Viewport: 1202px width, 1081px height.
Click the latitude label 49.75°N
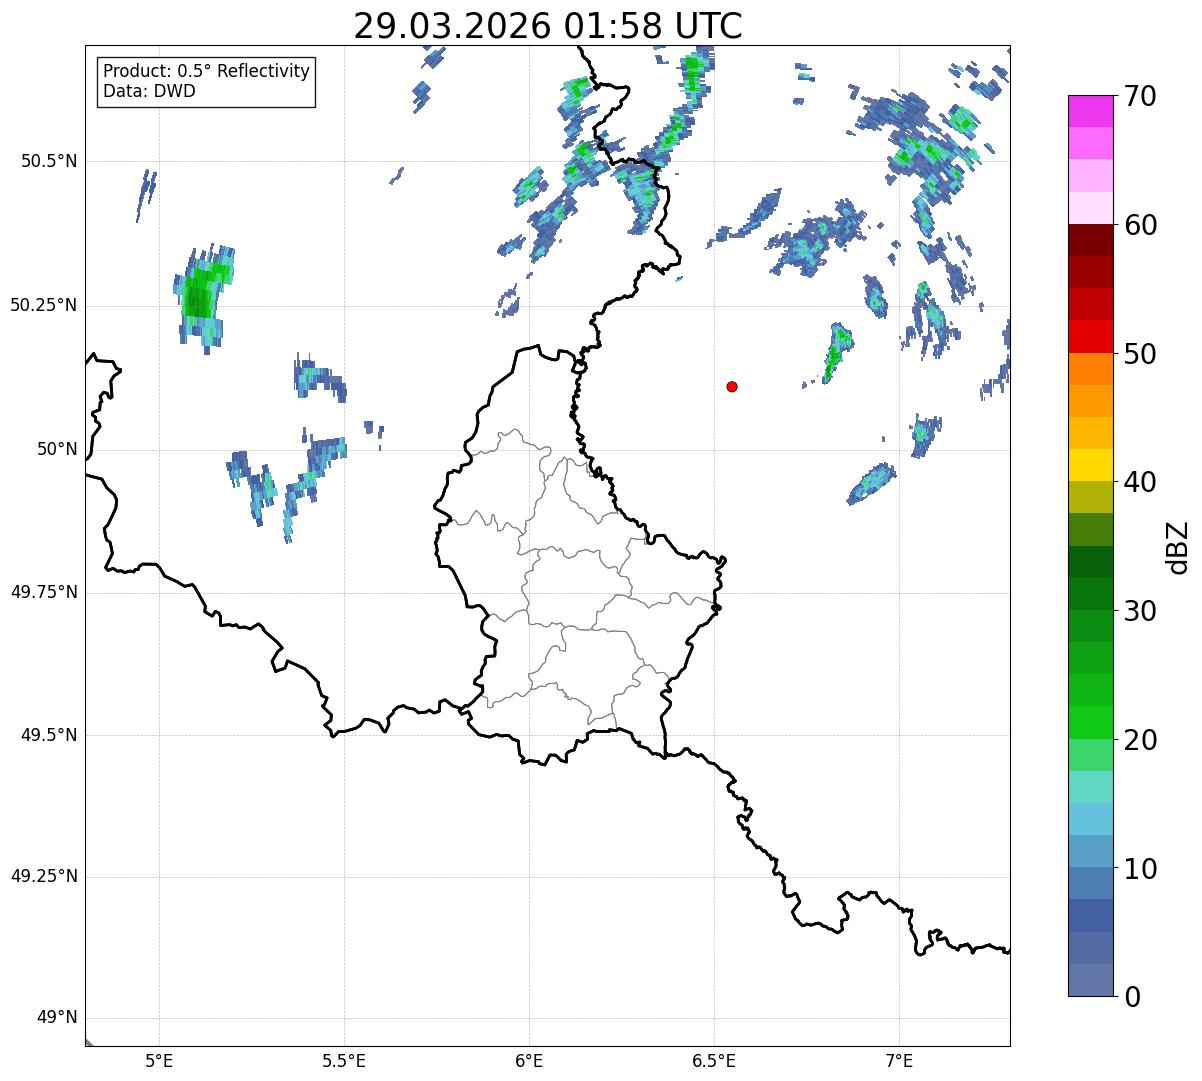point(44,592)
